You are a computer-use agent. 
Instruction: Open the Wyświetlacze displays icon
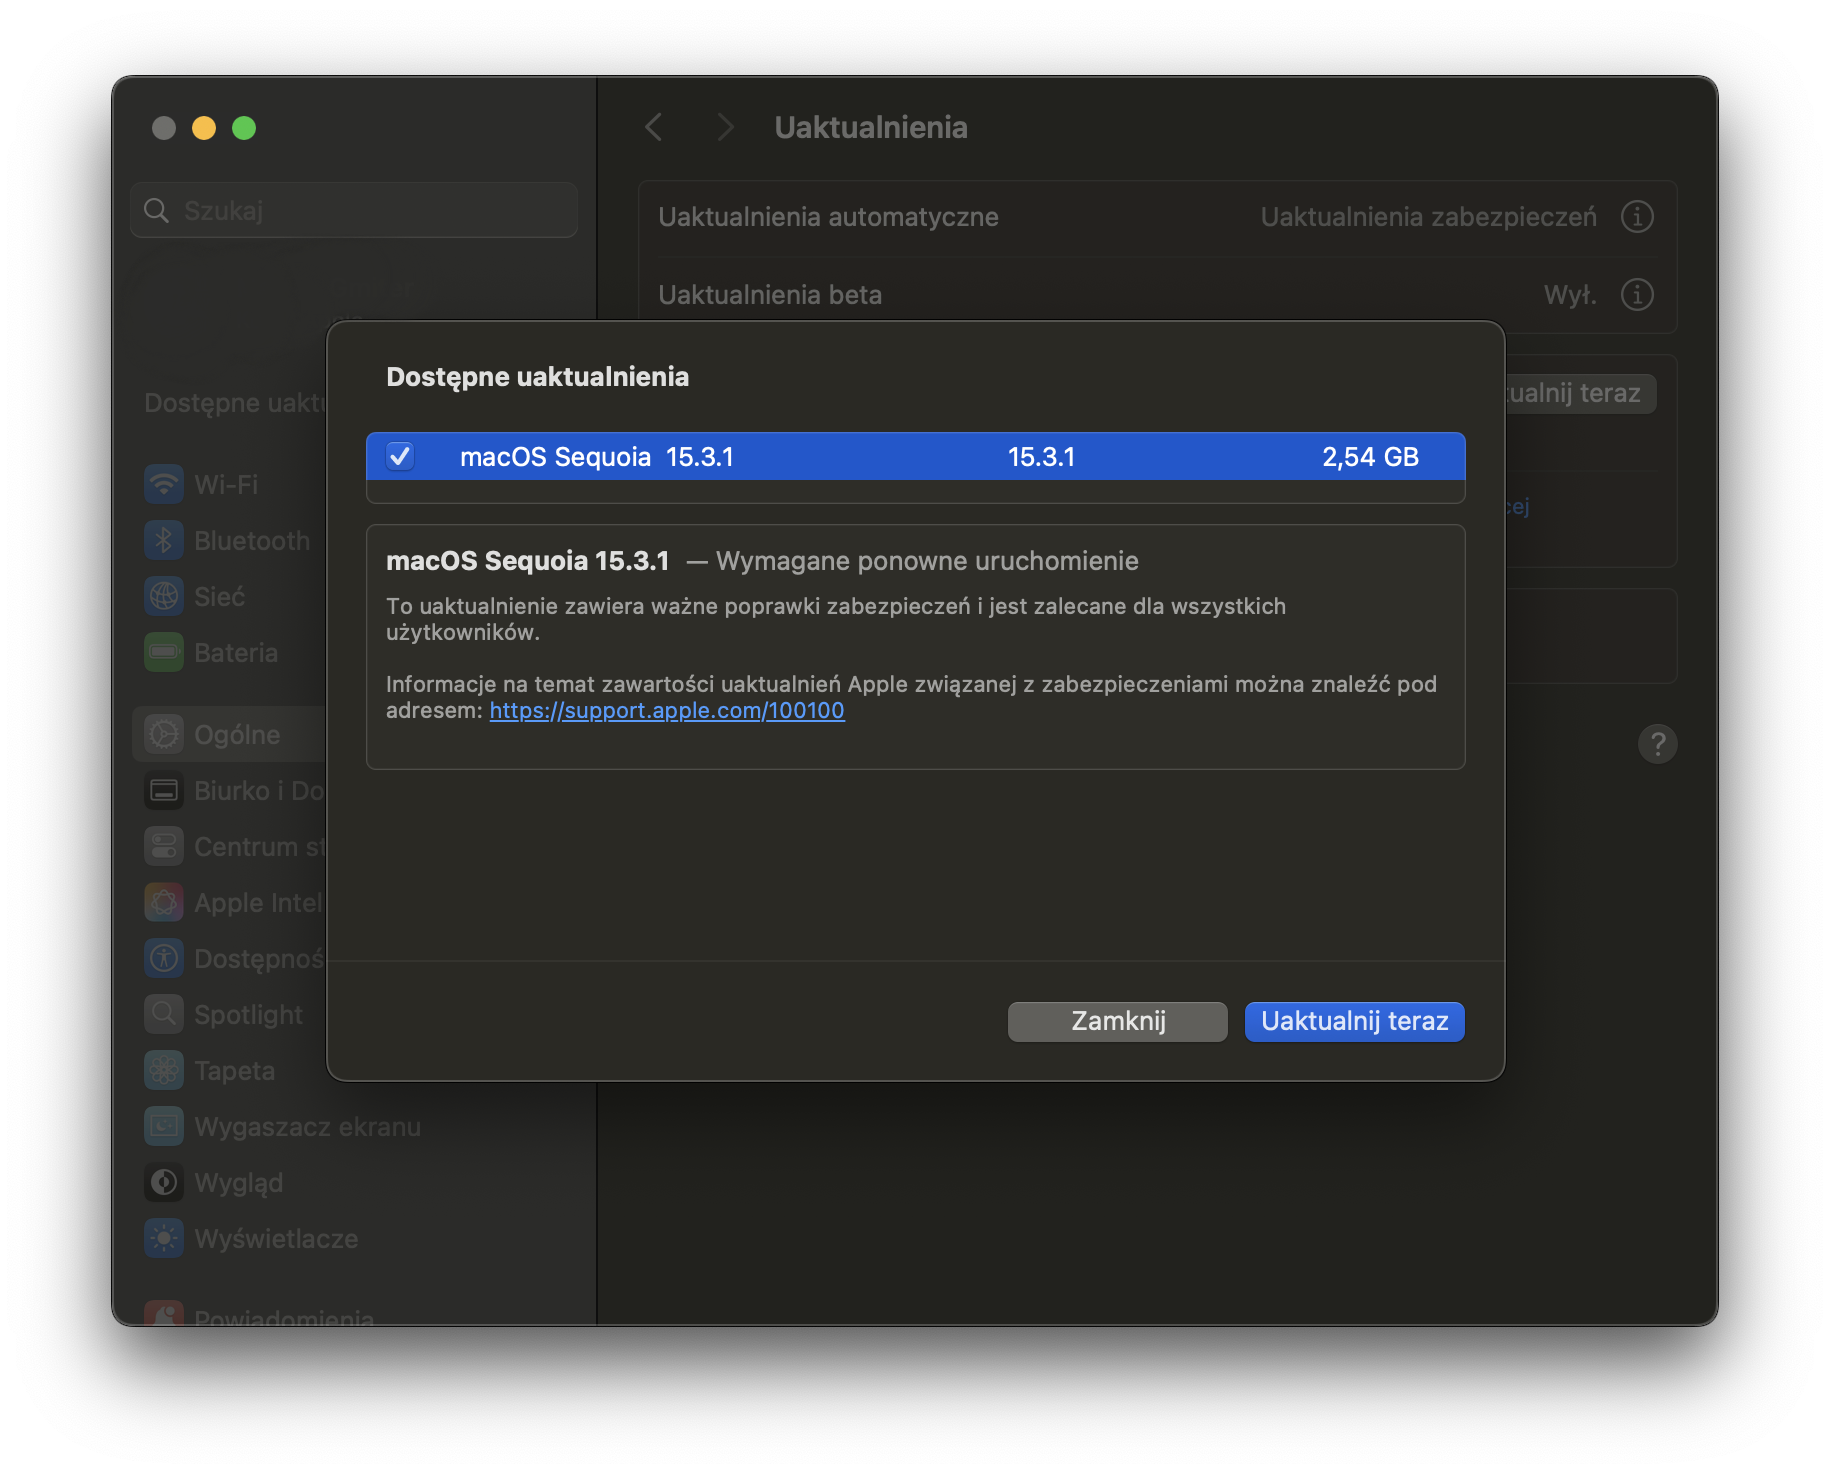(164, 1239)
